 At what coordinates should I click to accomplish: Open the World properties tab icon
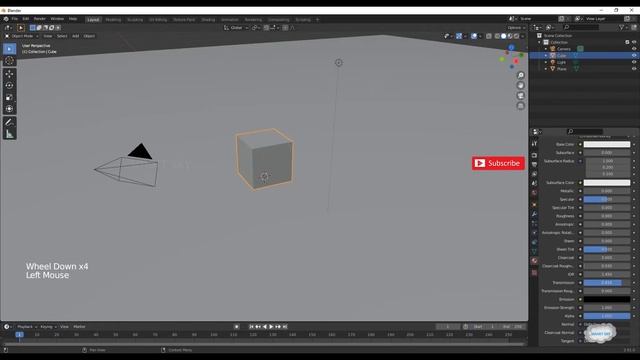coord(534,193)
